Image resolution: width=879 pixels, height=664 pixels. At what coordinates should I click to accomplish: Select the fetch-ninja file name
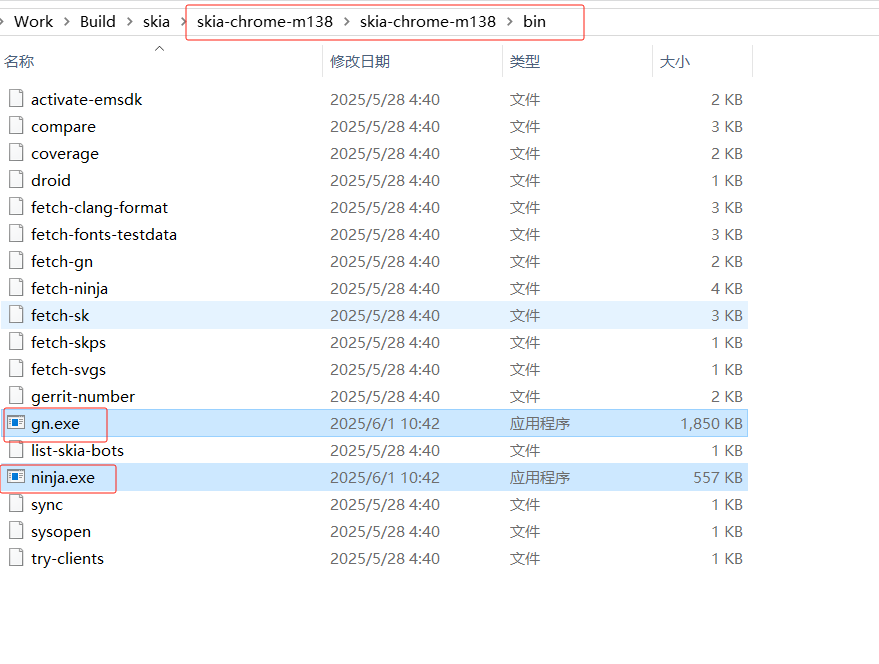click(70, 289)
